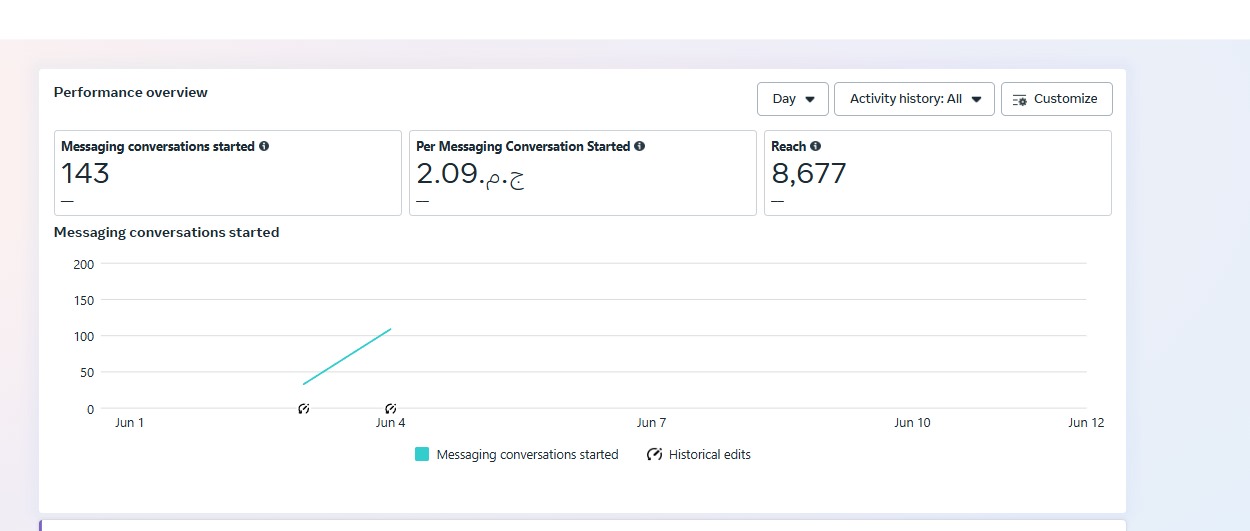1250x531 pixels.
Task: Click info icon beside Messaging conversations started metric
Action: click(264, 146)
